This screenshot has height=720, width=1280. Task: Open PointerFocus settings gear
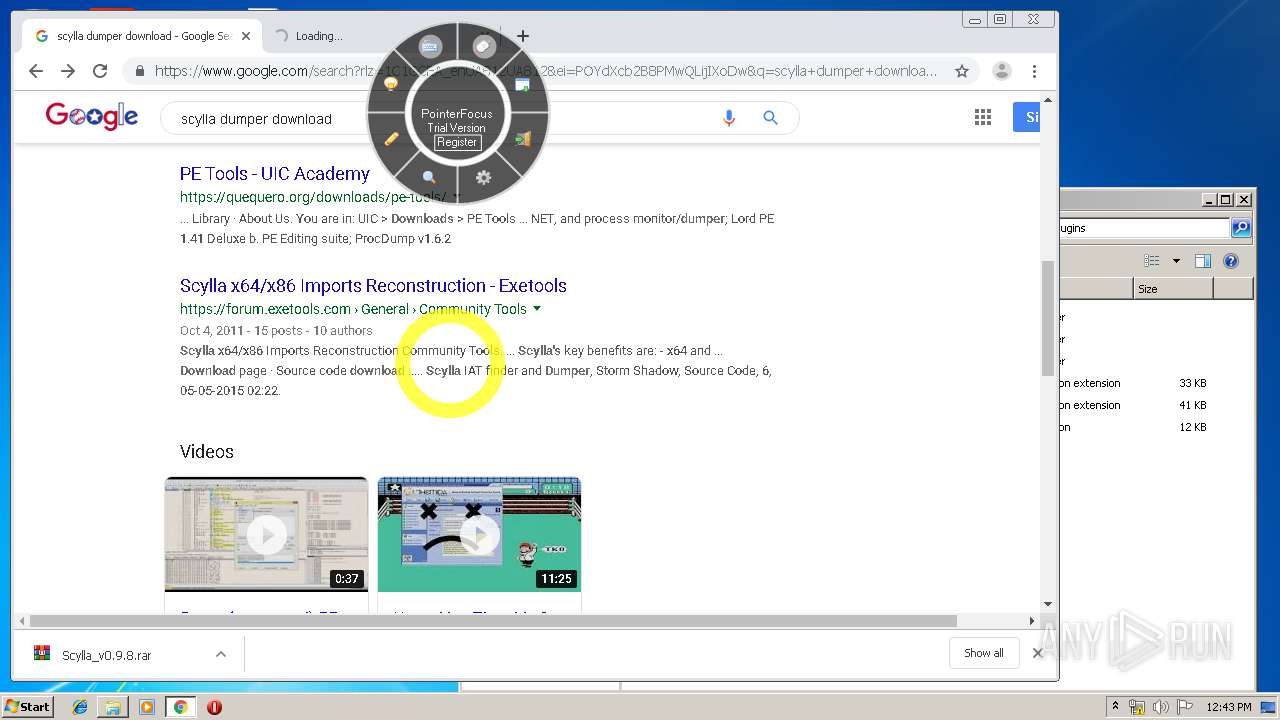(484, 177)
